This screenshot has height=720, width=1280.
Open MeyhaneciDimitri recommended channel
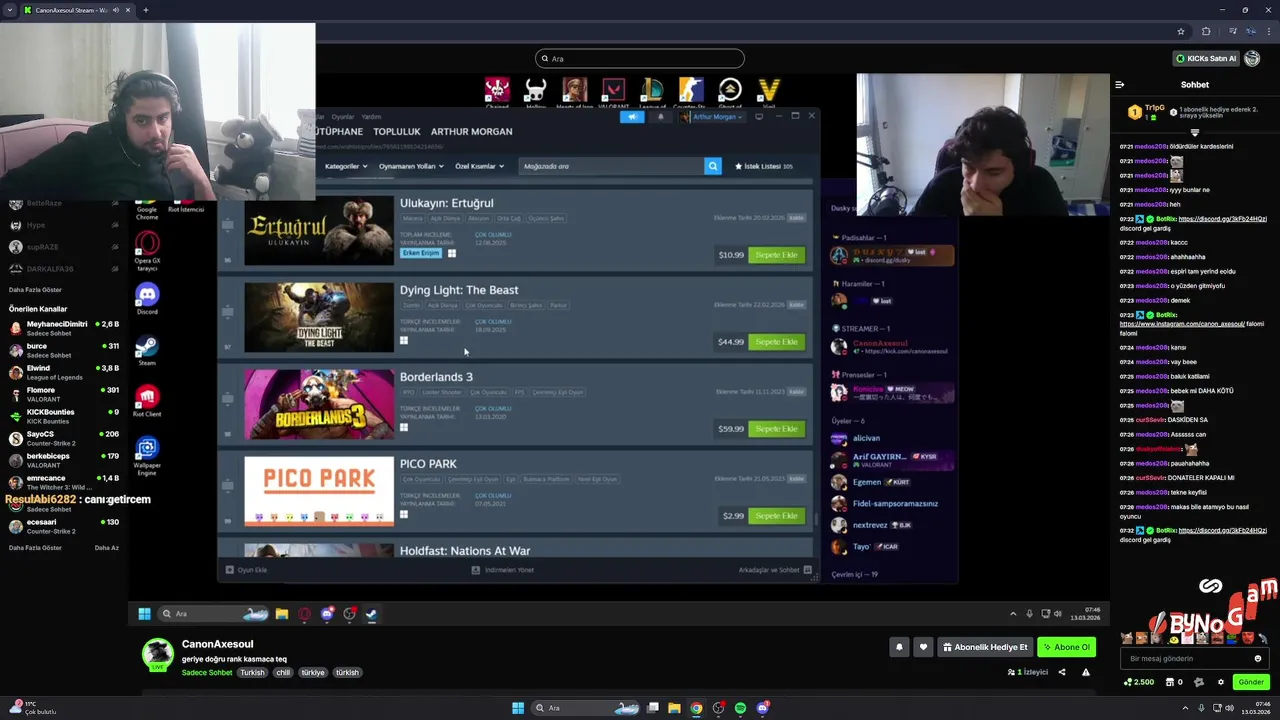[x=62, y=328]
